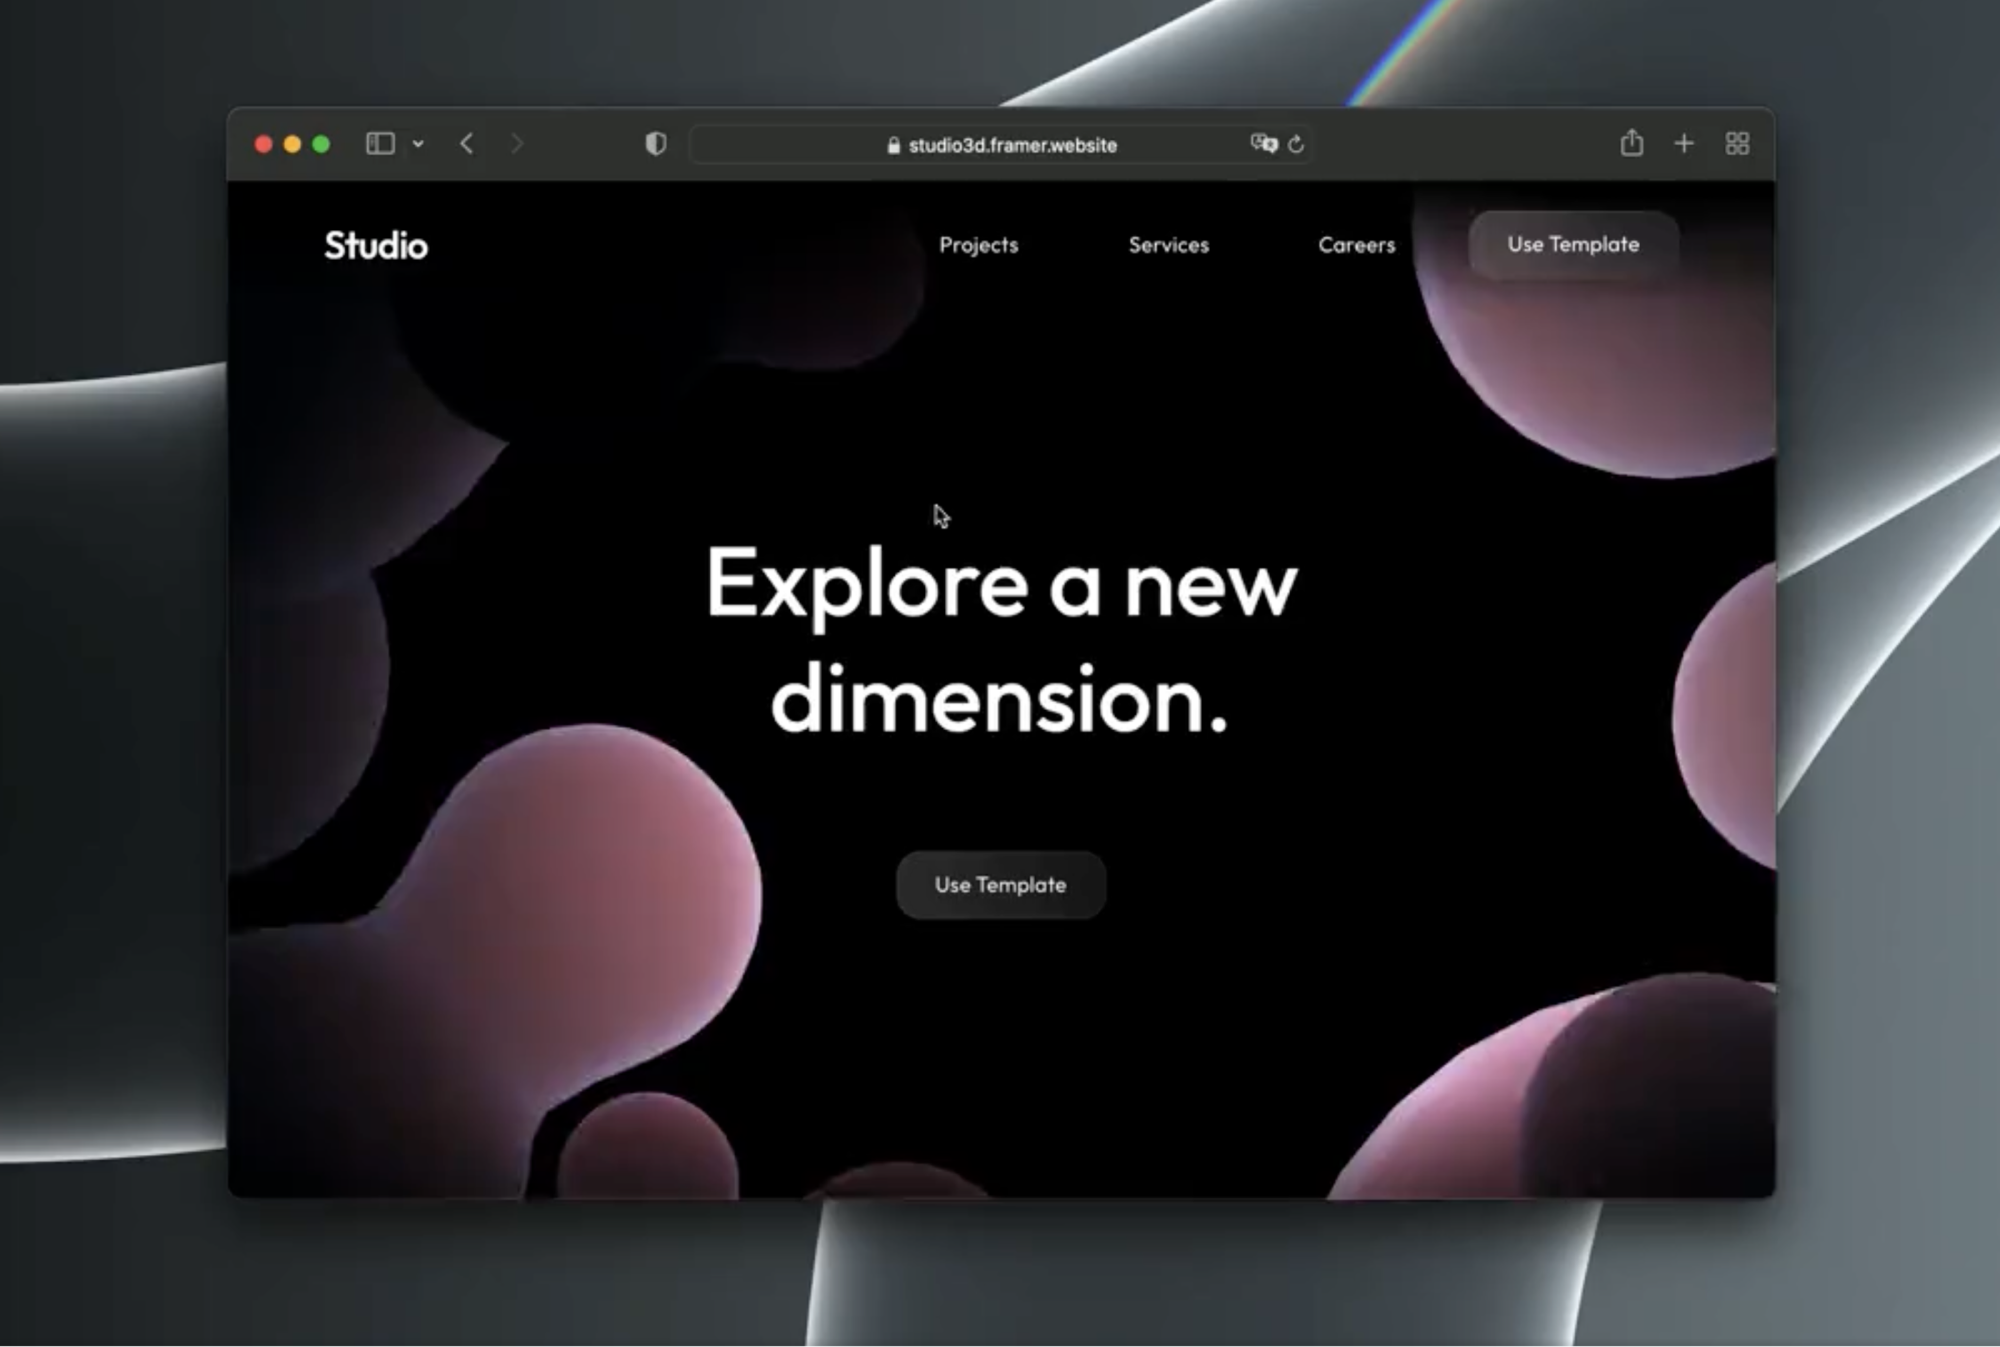Screen dimensions: 2000x1347
Task: Go back with the back arrow
Action: pos(467,144)
